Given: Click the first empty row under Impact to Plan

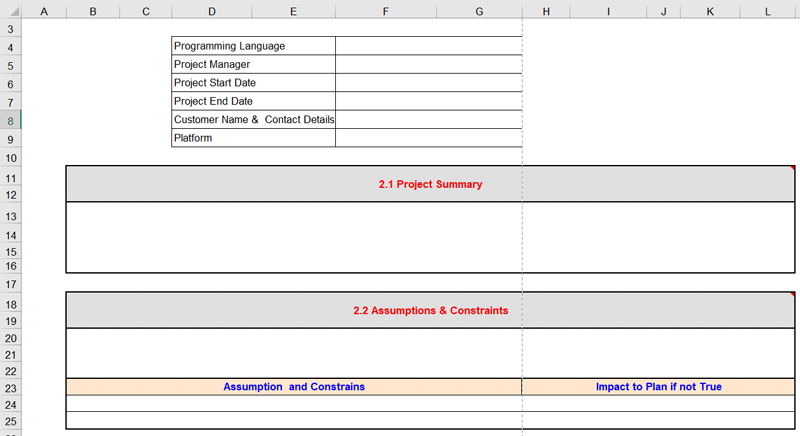Looking at the screenshot, I should coord(658,404).
